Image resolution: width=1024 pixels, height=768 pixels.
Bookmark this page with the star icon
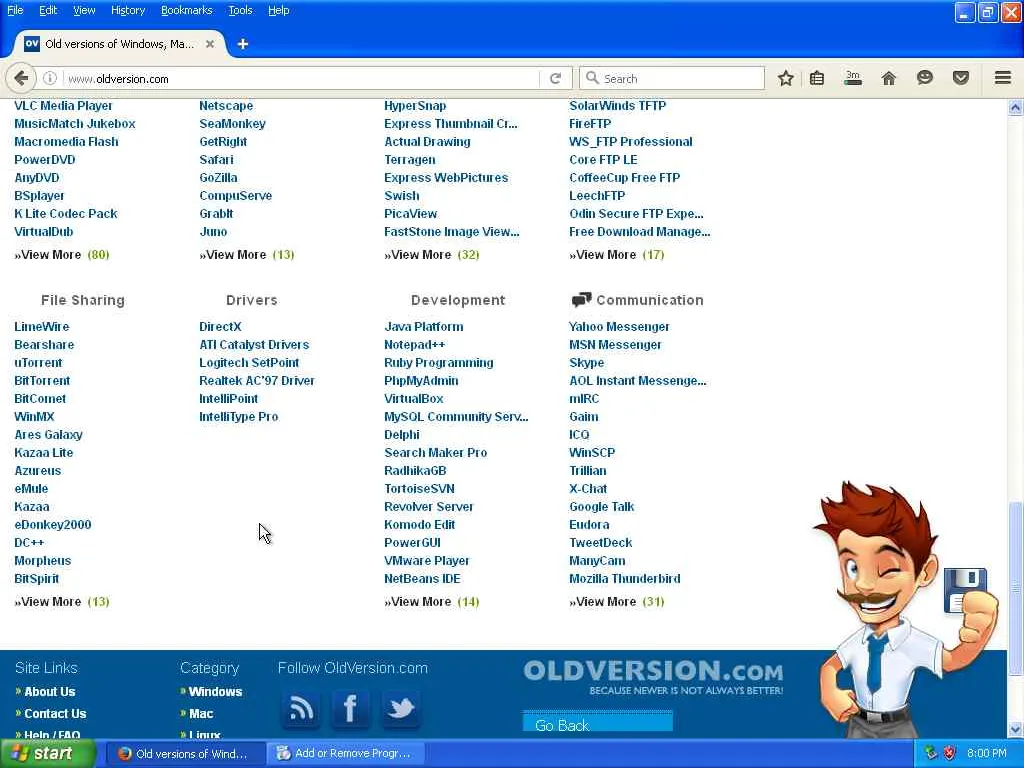coord(786,78)
